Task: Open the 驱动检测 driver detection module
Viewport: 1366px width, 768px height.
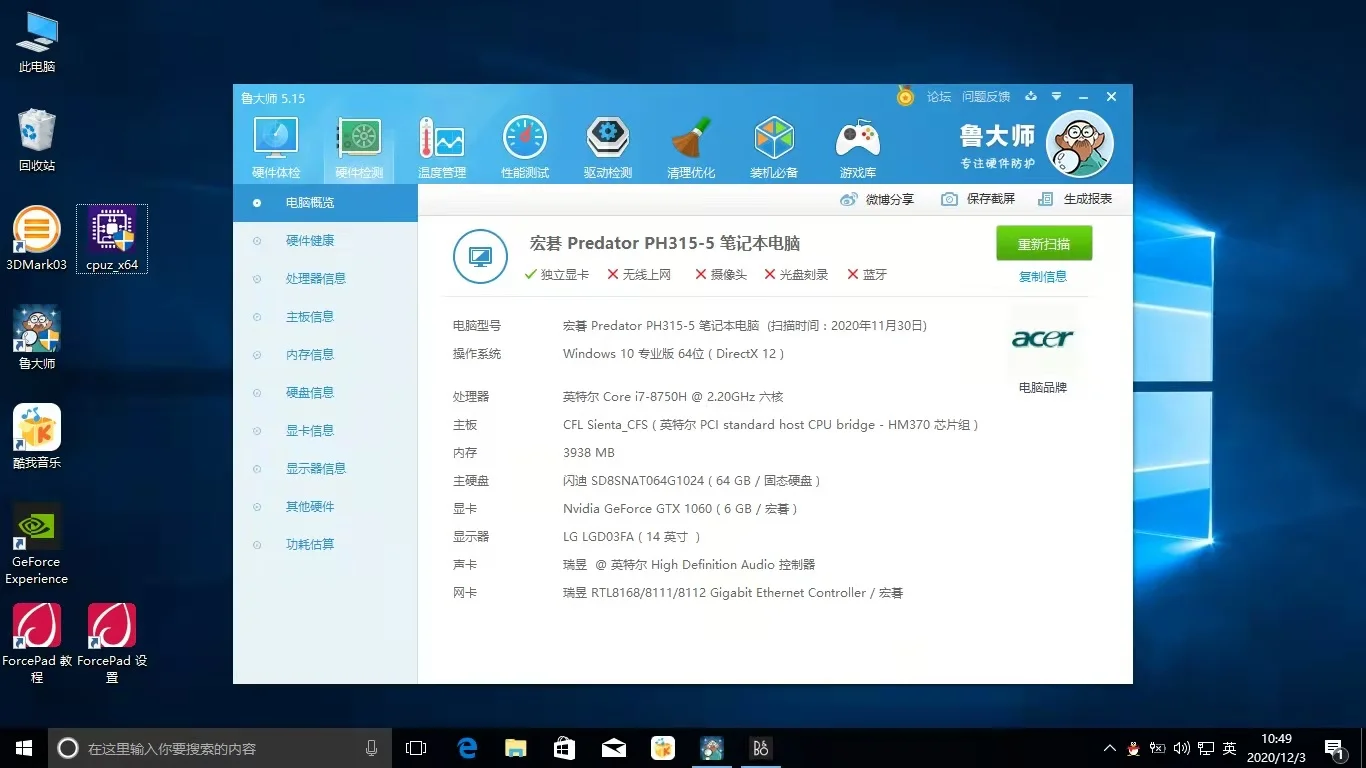Action: pyautogui.click(x=608, y=148)
